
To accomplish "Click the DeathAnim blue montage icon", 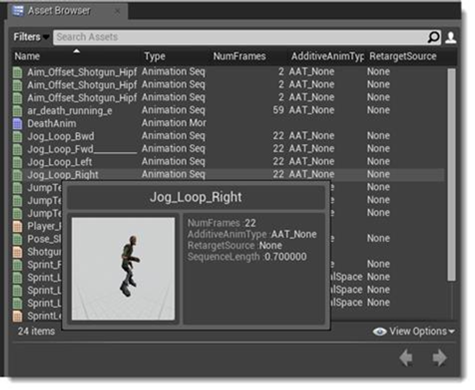I will pos(17,124).
